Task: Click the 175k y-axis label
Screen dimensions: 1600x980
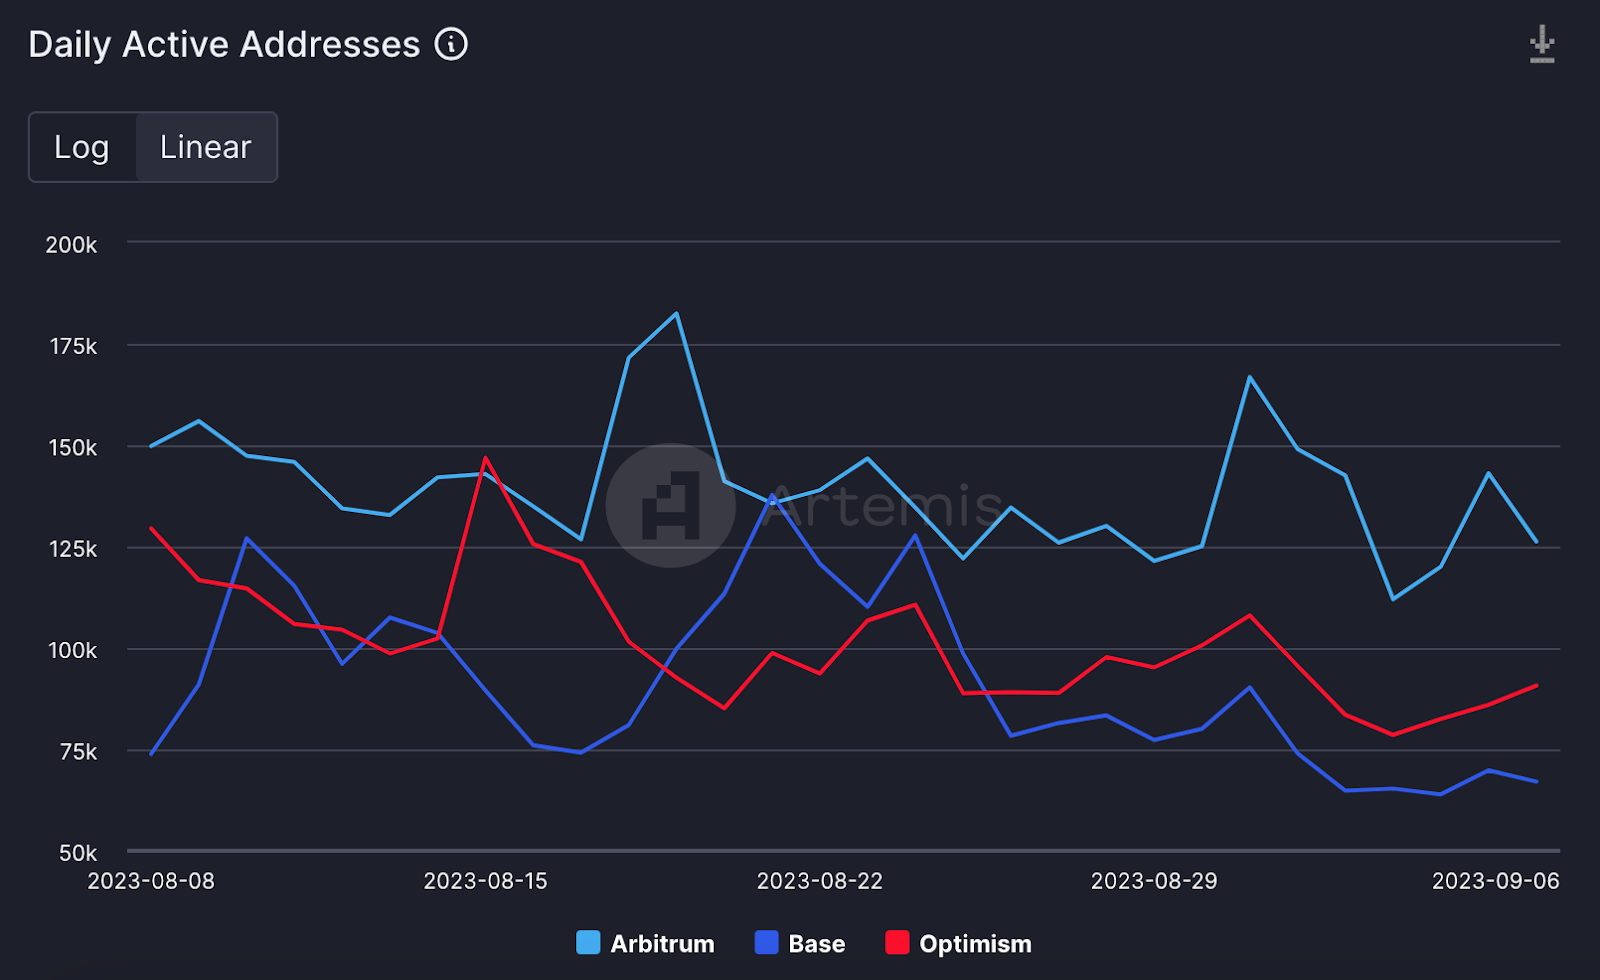Action: tap(73, 346)
